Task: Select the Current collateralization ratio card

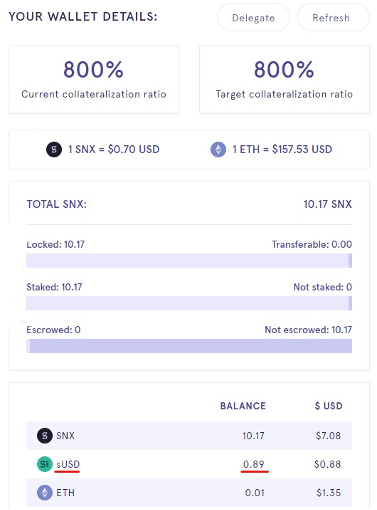Action: (94, 80)
